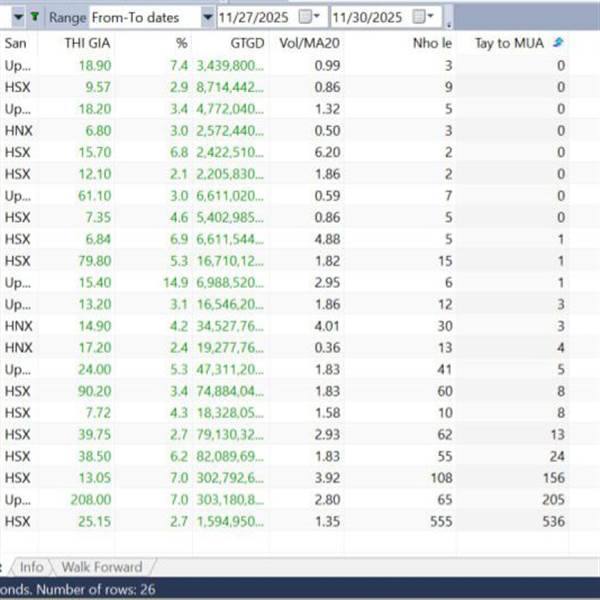Sort by the % column header
The height and width of the screenshot is (600, 600).
(182, 43)
